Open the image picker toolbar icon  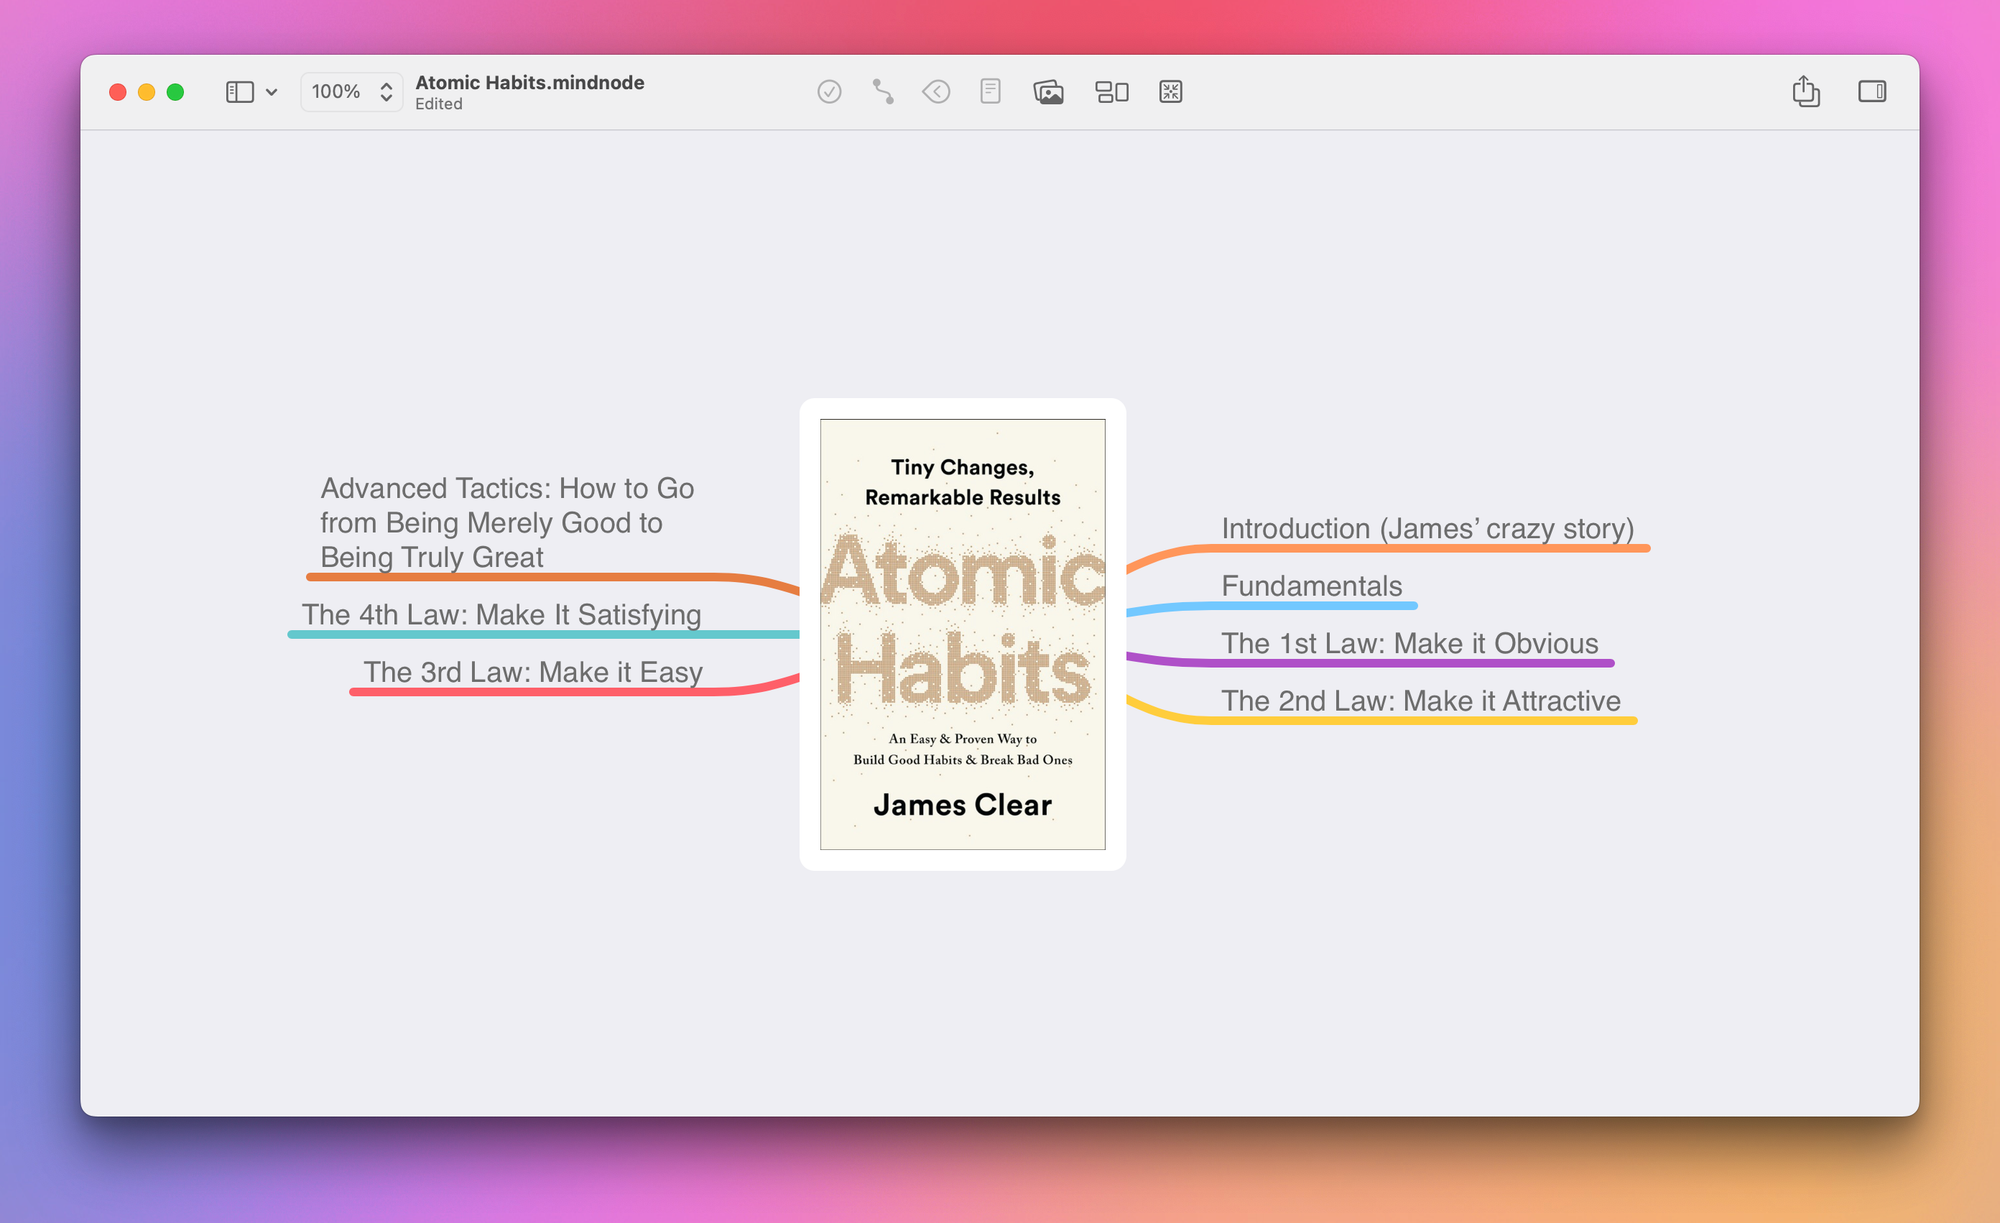point(1048,92)
